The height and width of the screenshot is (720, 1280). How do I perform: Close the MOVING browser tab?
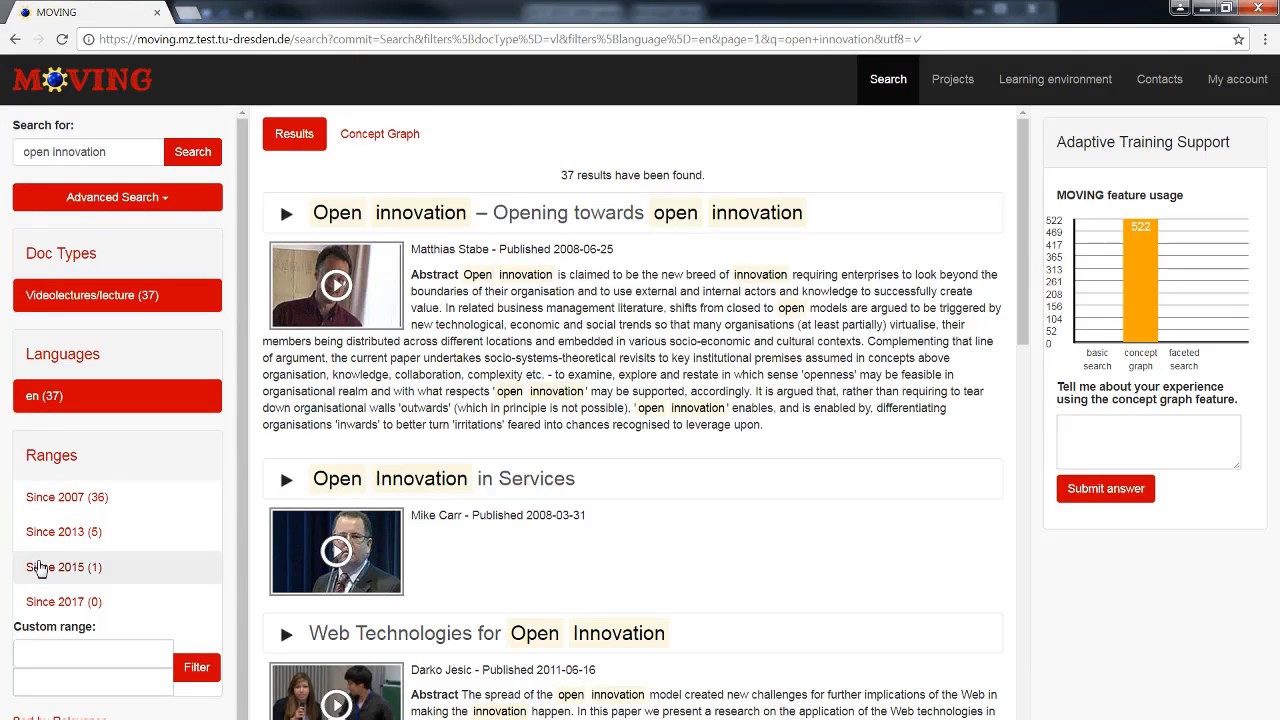point(157,12)
